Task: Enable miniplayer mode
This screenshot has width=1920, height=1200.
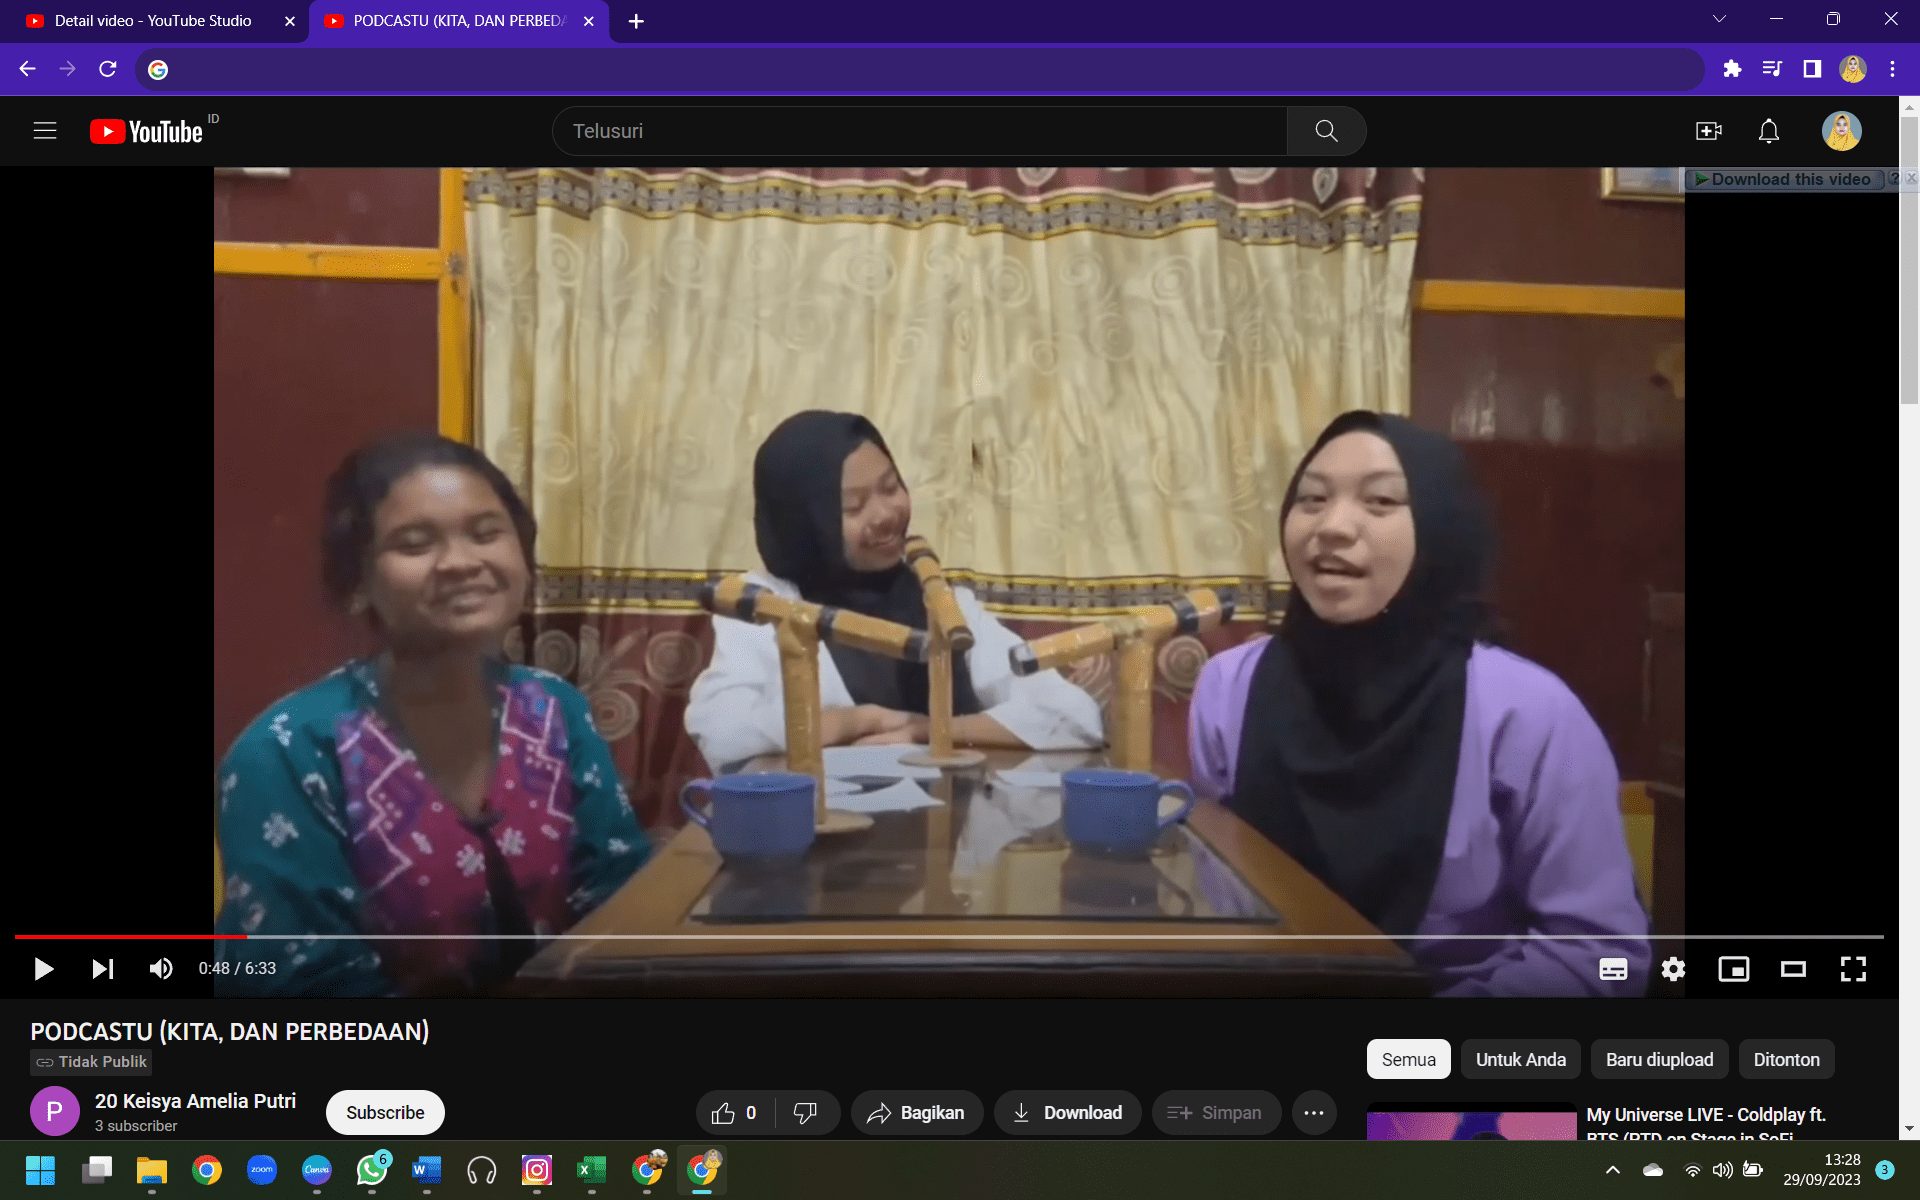Action: (x=1733, y=968)
